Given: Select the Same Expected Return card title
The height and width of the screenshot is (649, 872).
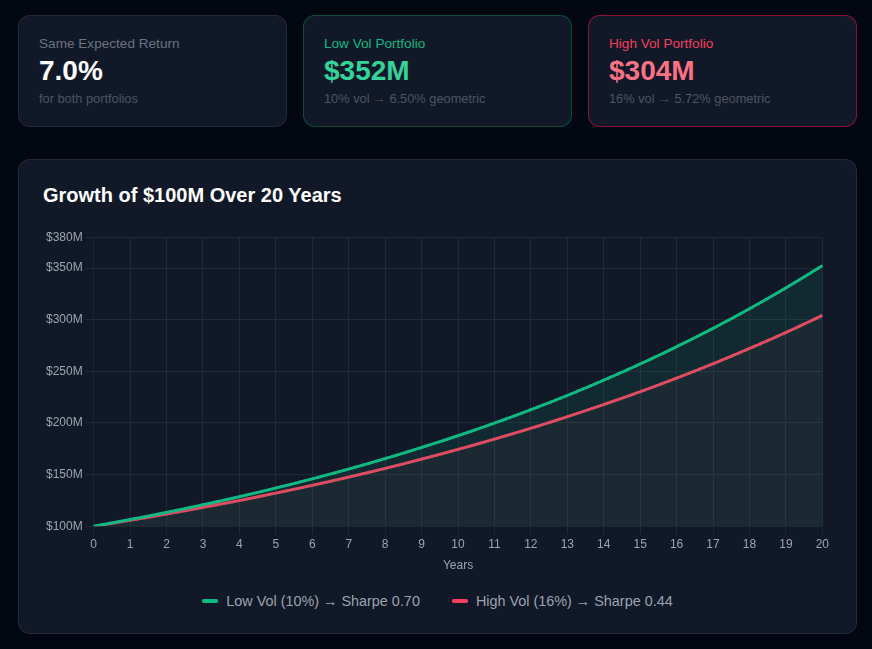Looking at the screenshot, I should [109, 44].
